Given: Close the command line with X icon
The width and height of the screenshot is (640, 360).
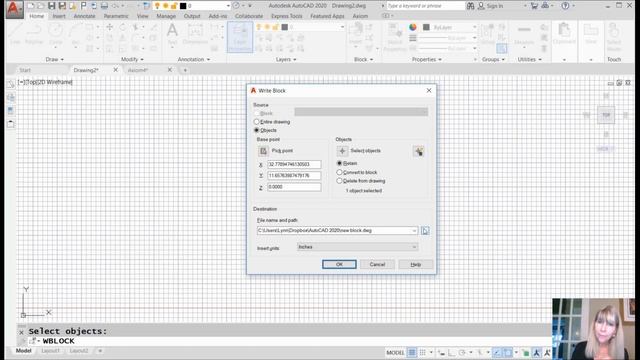Looking at the screenshot, I should 22,332.
